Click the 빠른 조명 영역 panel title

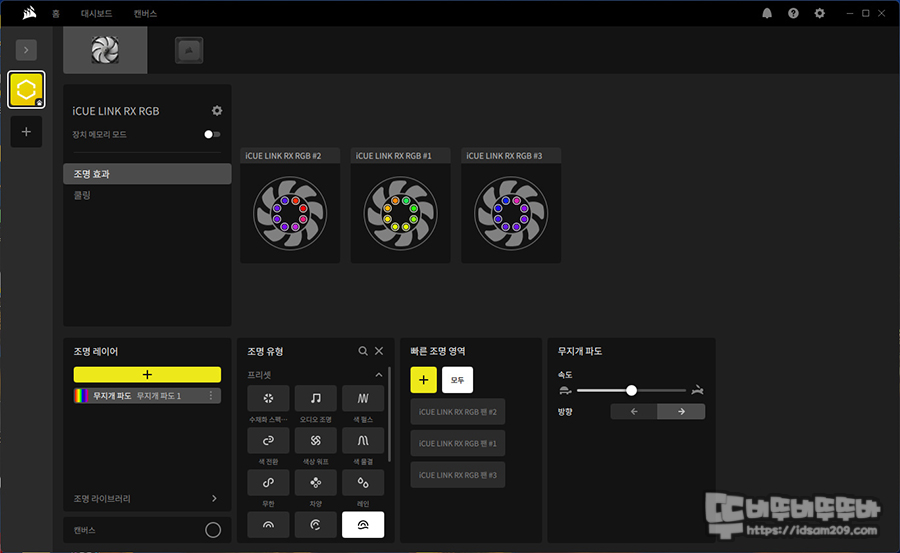437,351
